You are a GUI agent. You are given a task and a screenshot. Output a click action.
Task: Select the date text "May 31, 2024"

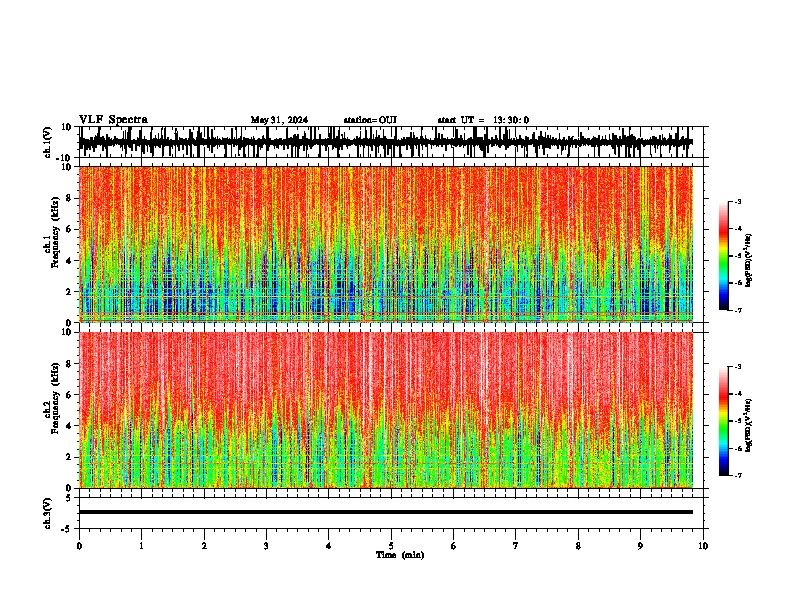pyautogui.click(x=279, y=120)
